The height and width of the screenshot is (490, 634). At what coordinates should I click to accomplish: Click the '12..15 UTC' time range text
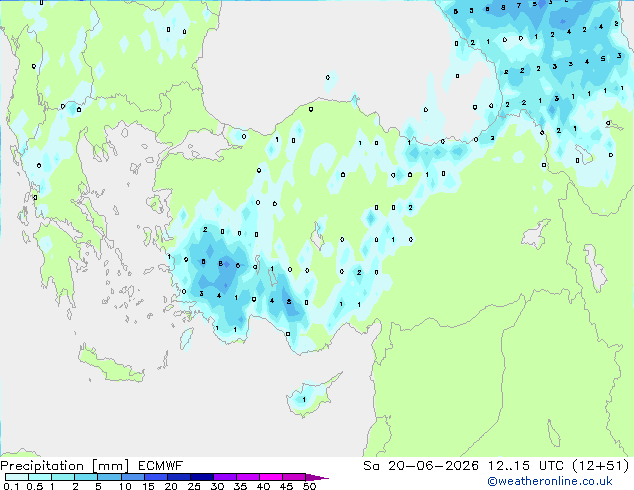(x=526, y=466)
